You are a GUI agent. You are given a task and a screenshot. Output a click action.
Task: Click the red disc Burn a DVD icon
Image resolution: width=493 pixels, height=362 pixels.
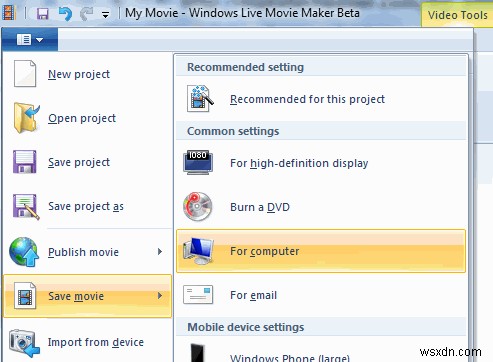(x=198, y=207)
